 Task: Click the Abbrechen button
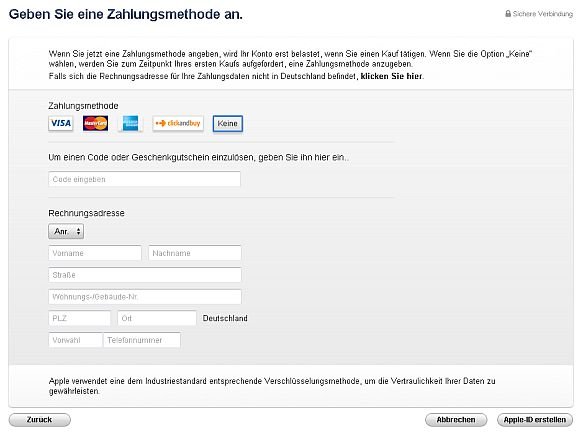pos(456,420)
